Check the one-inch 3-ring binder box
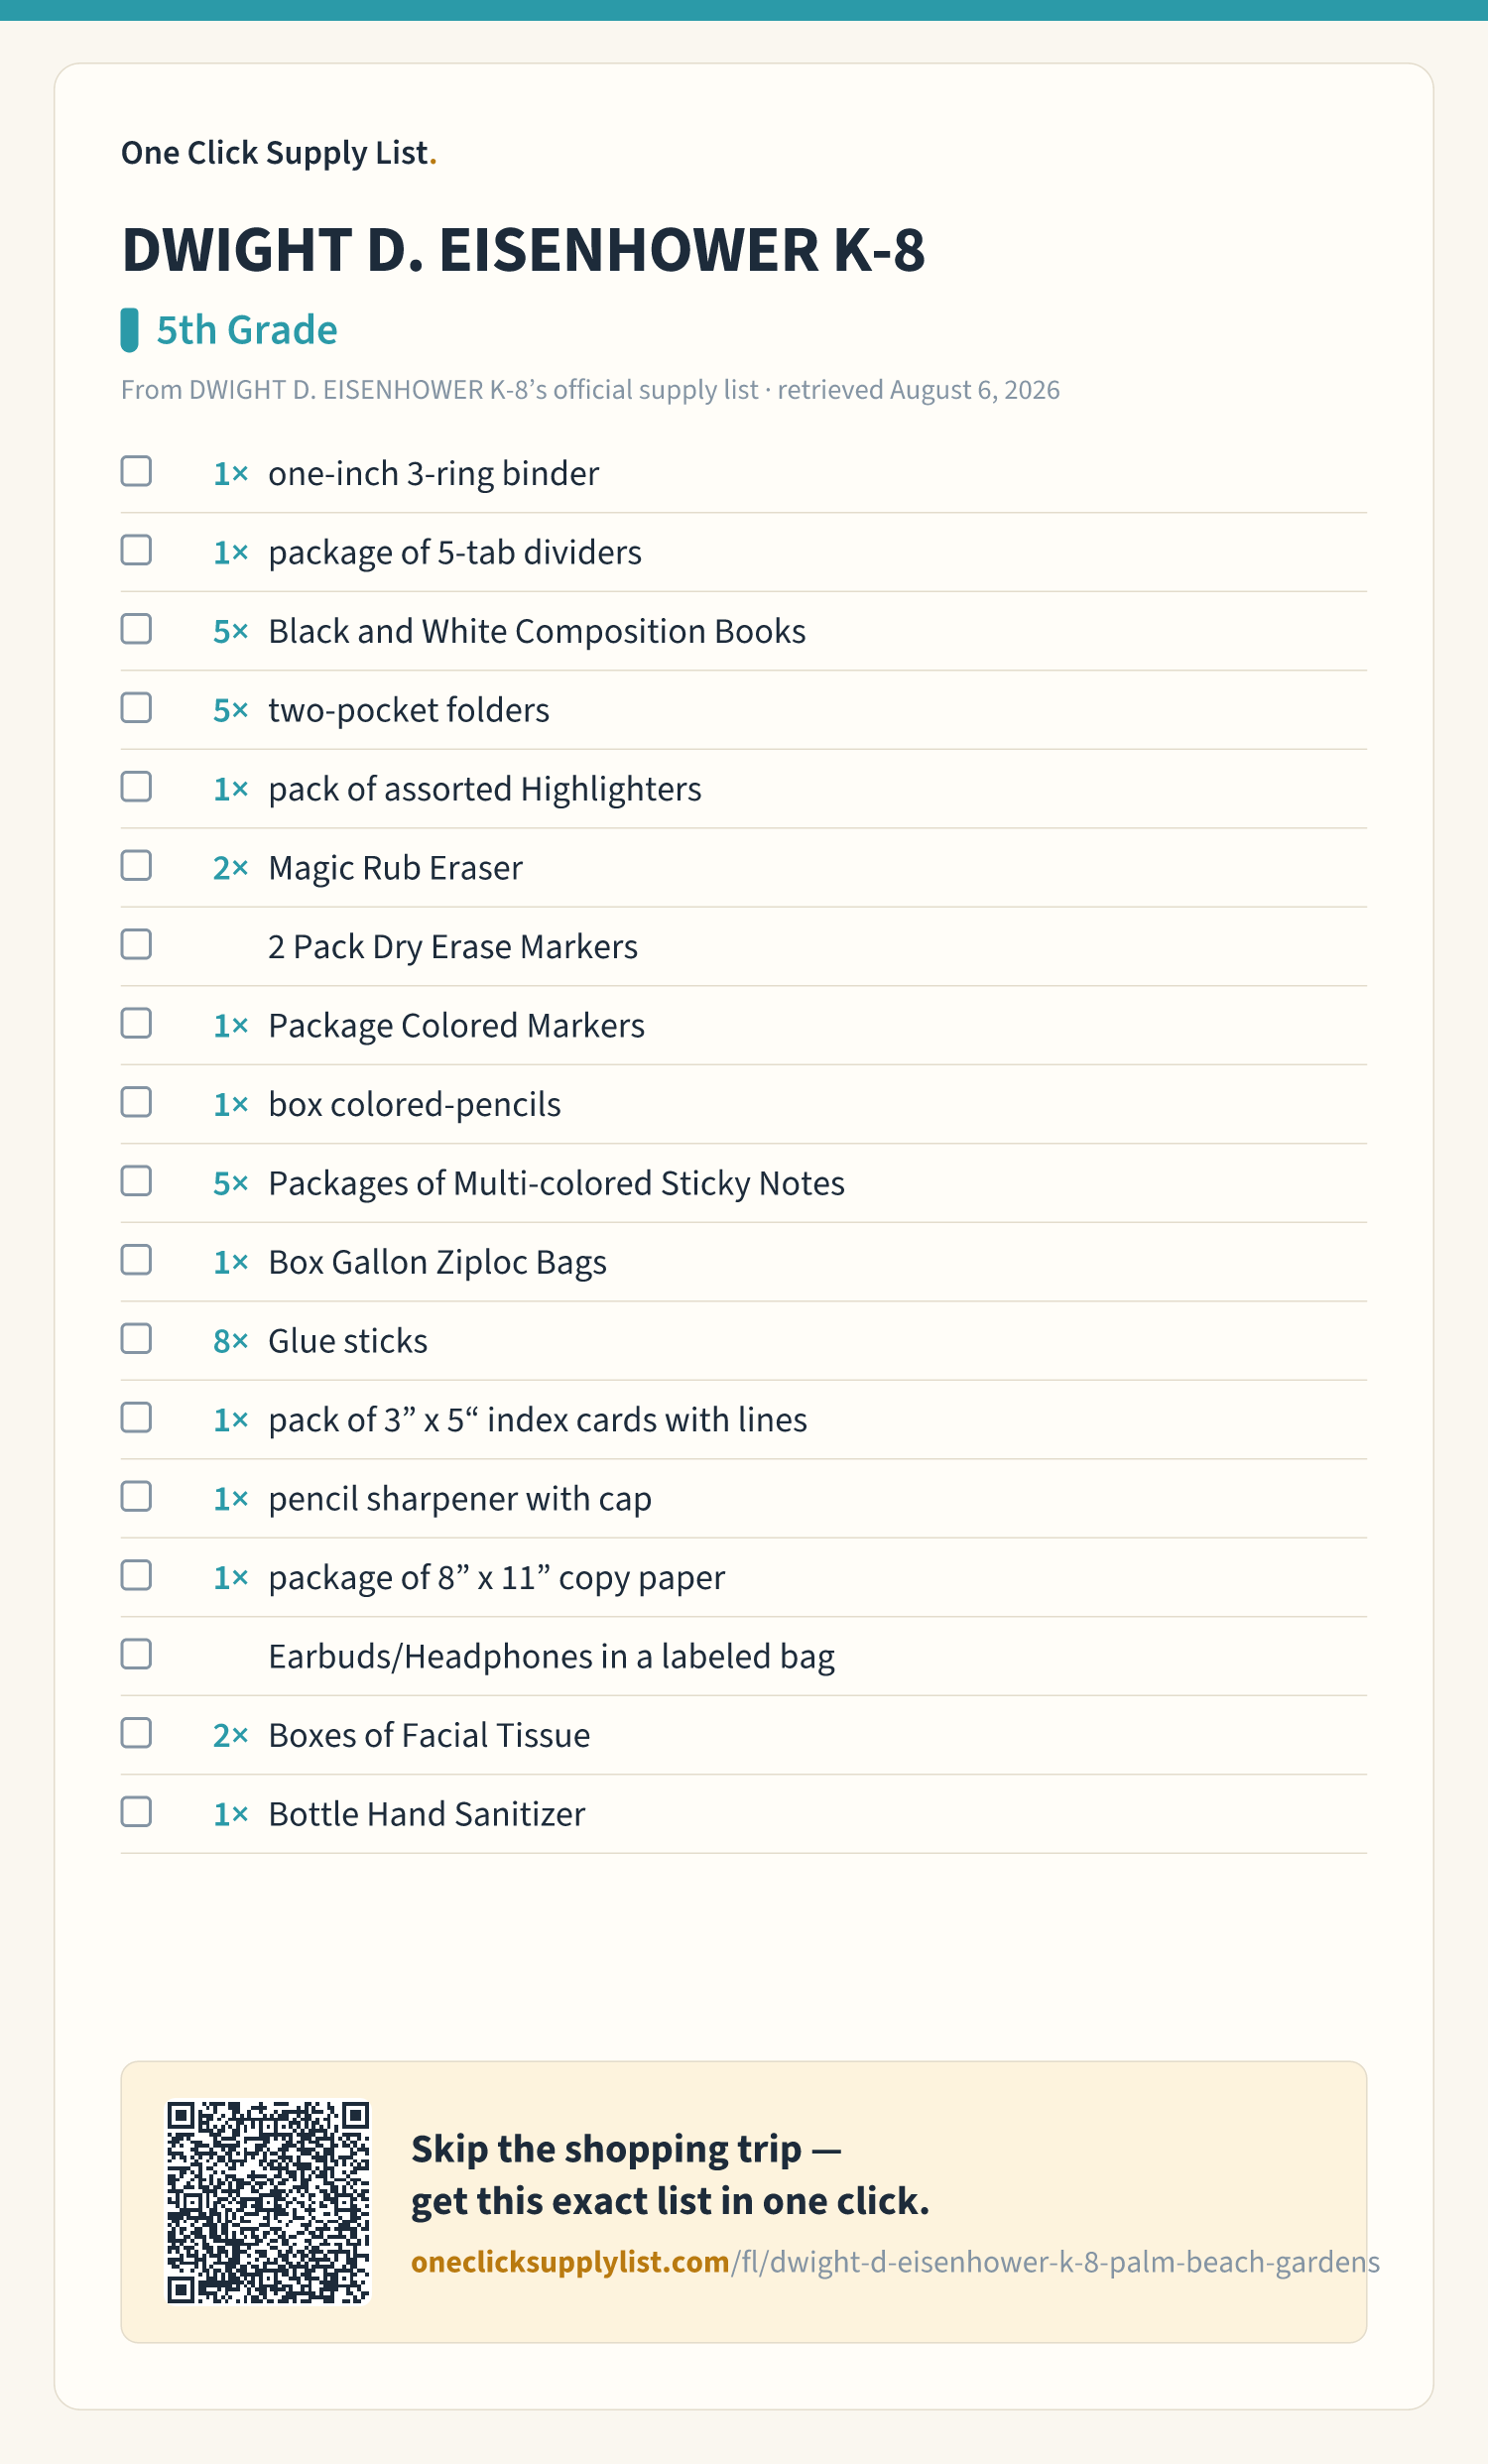 coord(136,471)
